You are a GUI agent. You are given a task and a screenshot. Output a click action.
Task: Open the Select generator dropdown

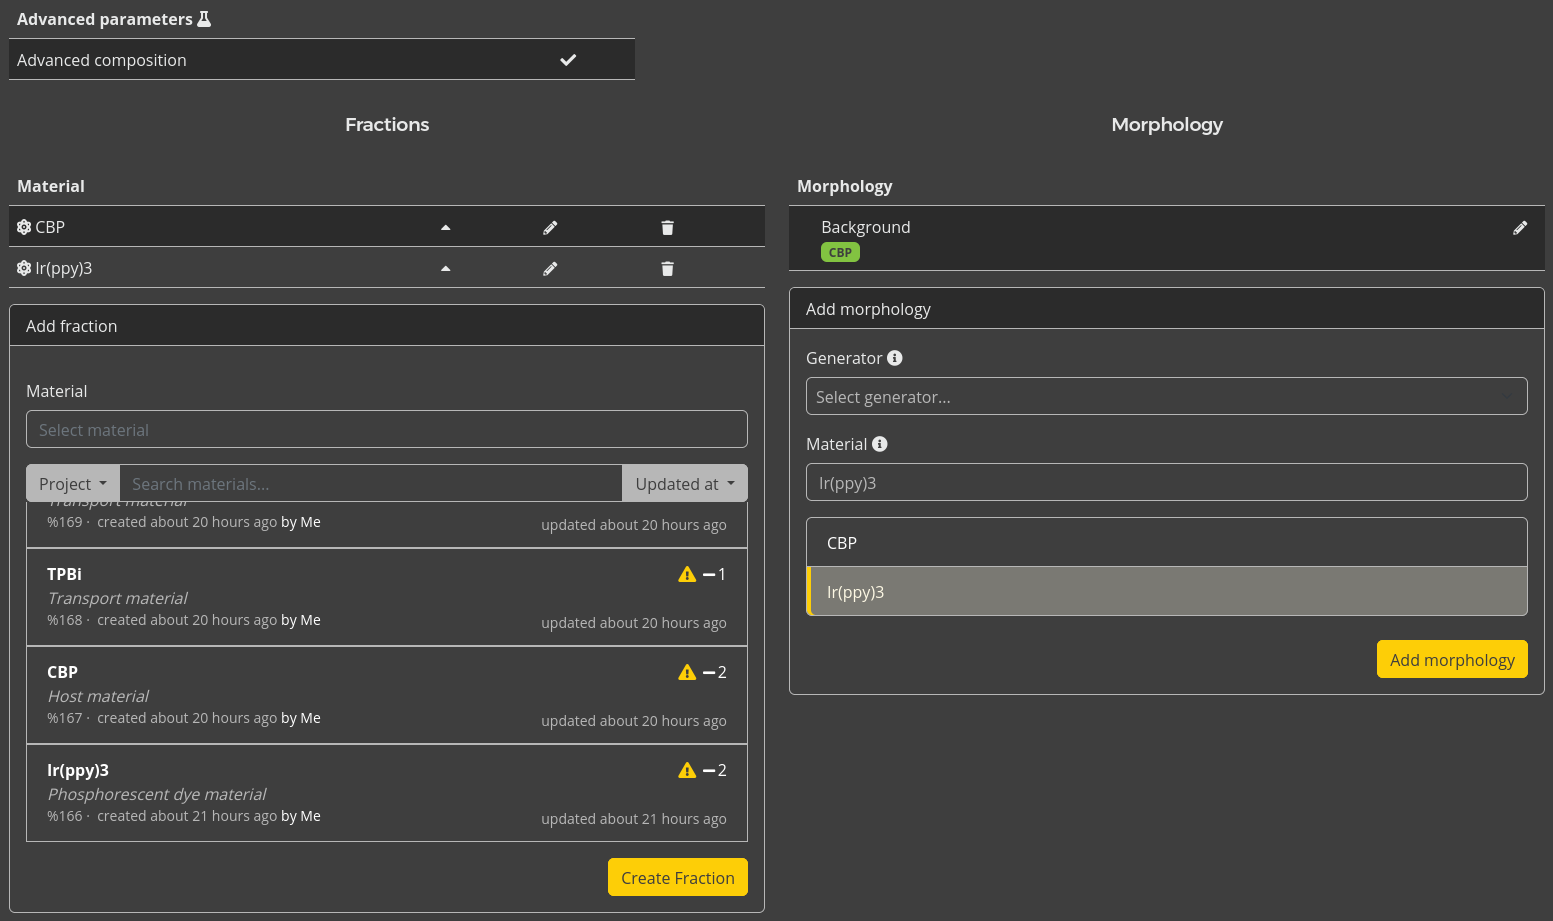pyautogui.click(x=1166, y=397)
